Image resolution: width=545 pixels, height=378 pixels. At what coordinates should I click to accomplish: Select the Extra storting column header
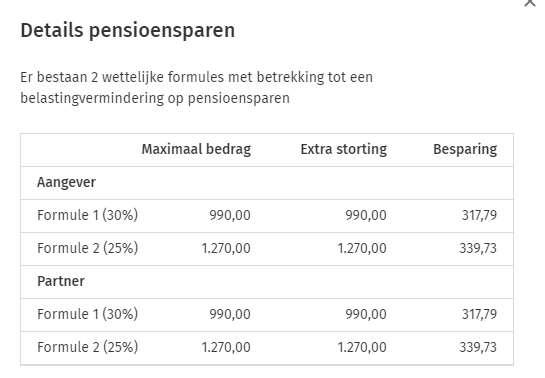click(343, 149)
